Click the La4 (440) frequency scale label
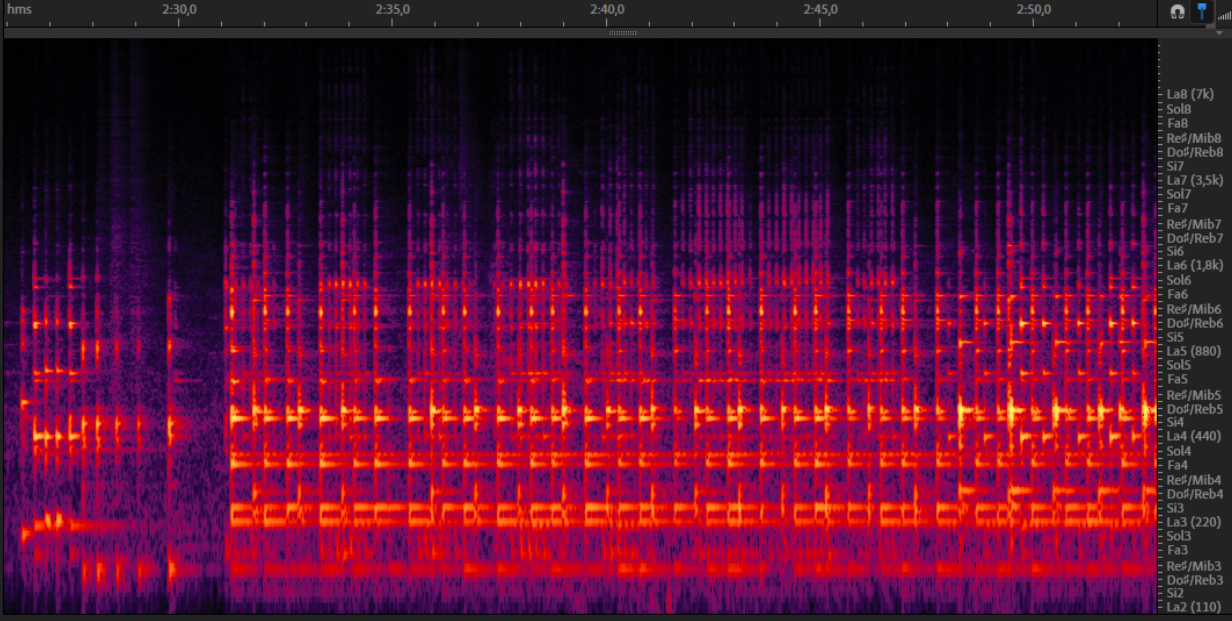 click(x=1190, y=436)
